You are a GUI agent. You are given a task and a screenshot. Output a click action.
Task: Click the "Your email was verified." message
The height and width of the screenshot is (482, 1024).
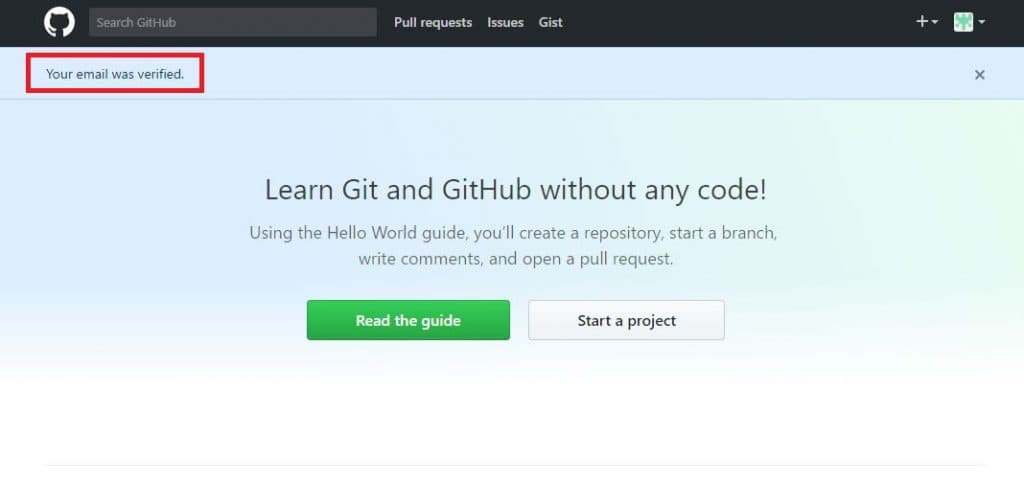[x=115, y=75]
